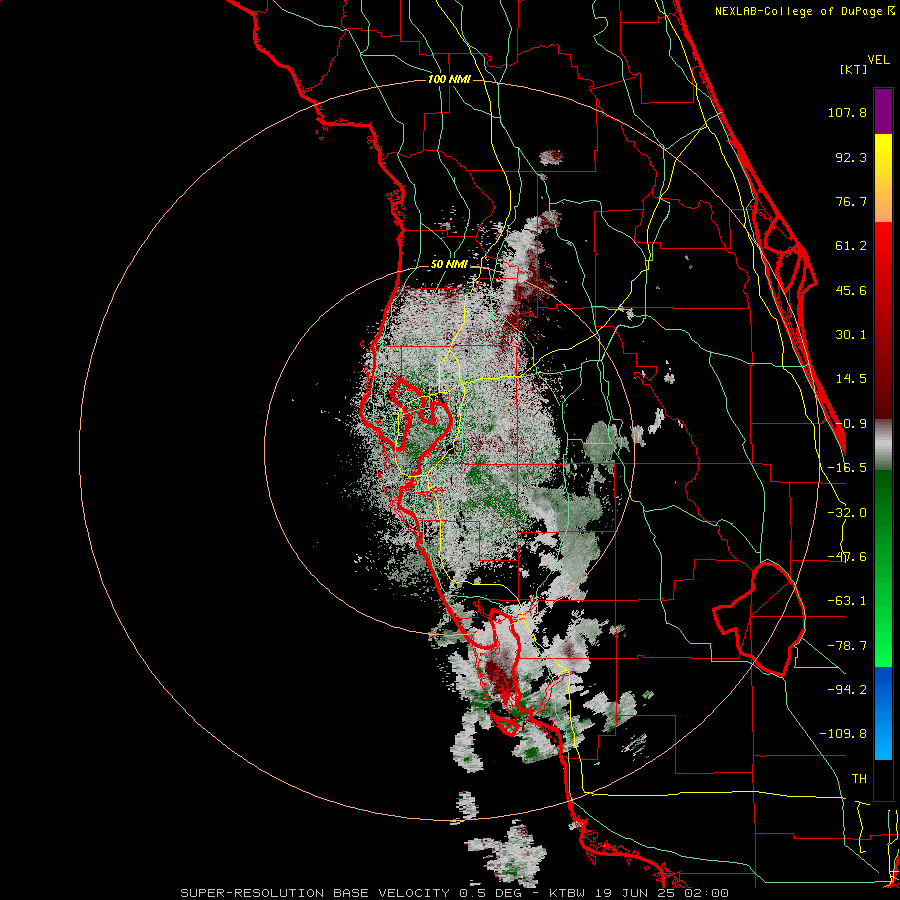The height and width of the screenshot is (900, 900).
Task: Click the Super-Resolution Base Velocity caption text
Action: [x=455, y=893]
